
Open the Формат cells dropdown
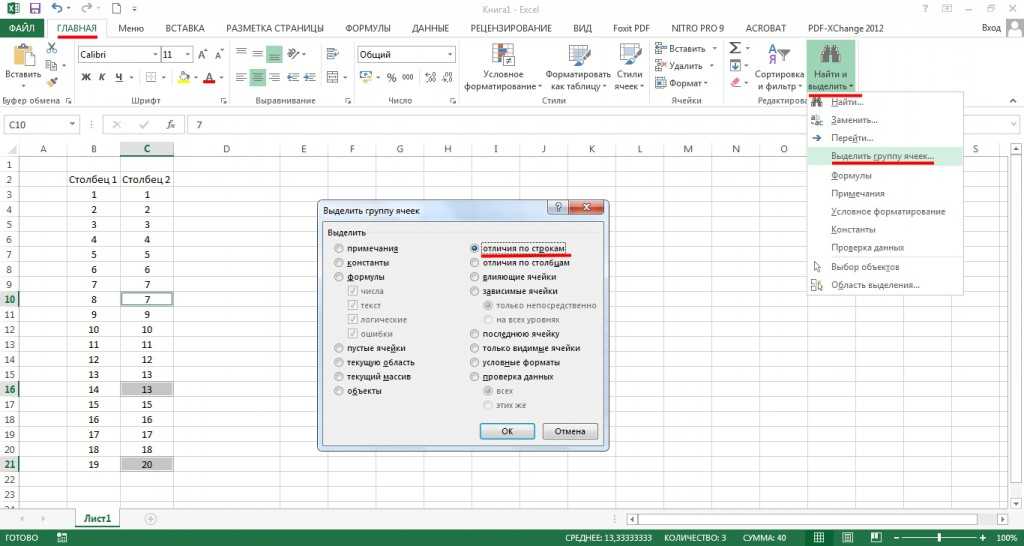pyautogui.click(x=681, y=83)
